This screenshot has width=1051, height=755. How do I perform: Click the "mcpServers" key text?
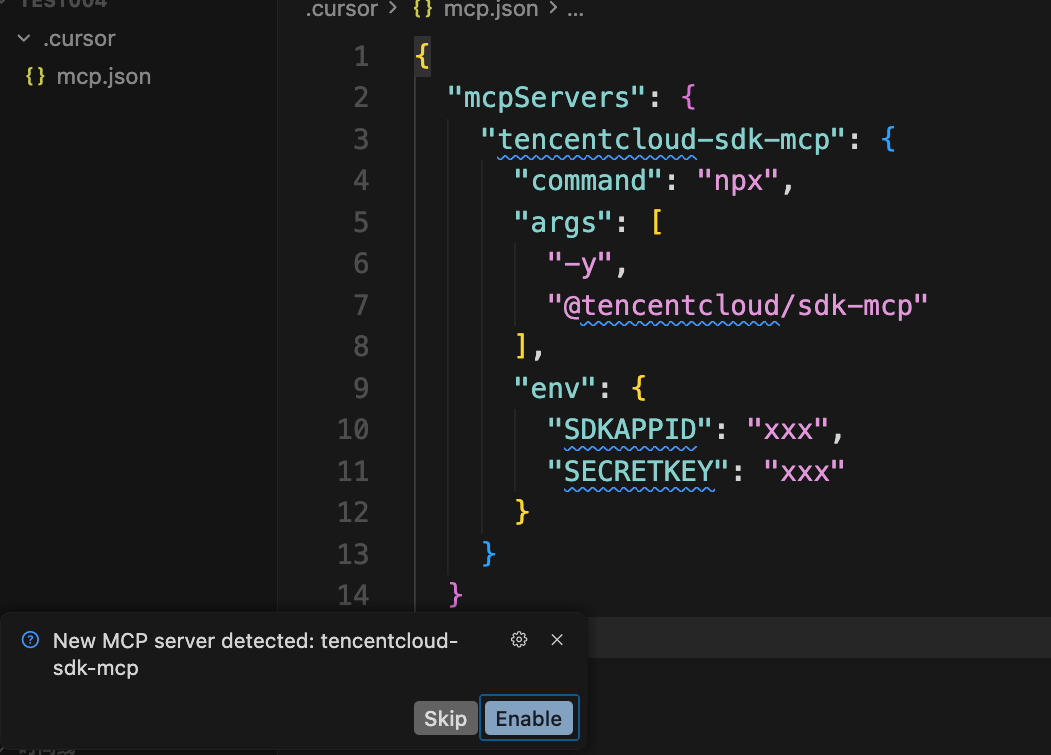(x=546, y=98)
